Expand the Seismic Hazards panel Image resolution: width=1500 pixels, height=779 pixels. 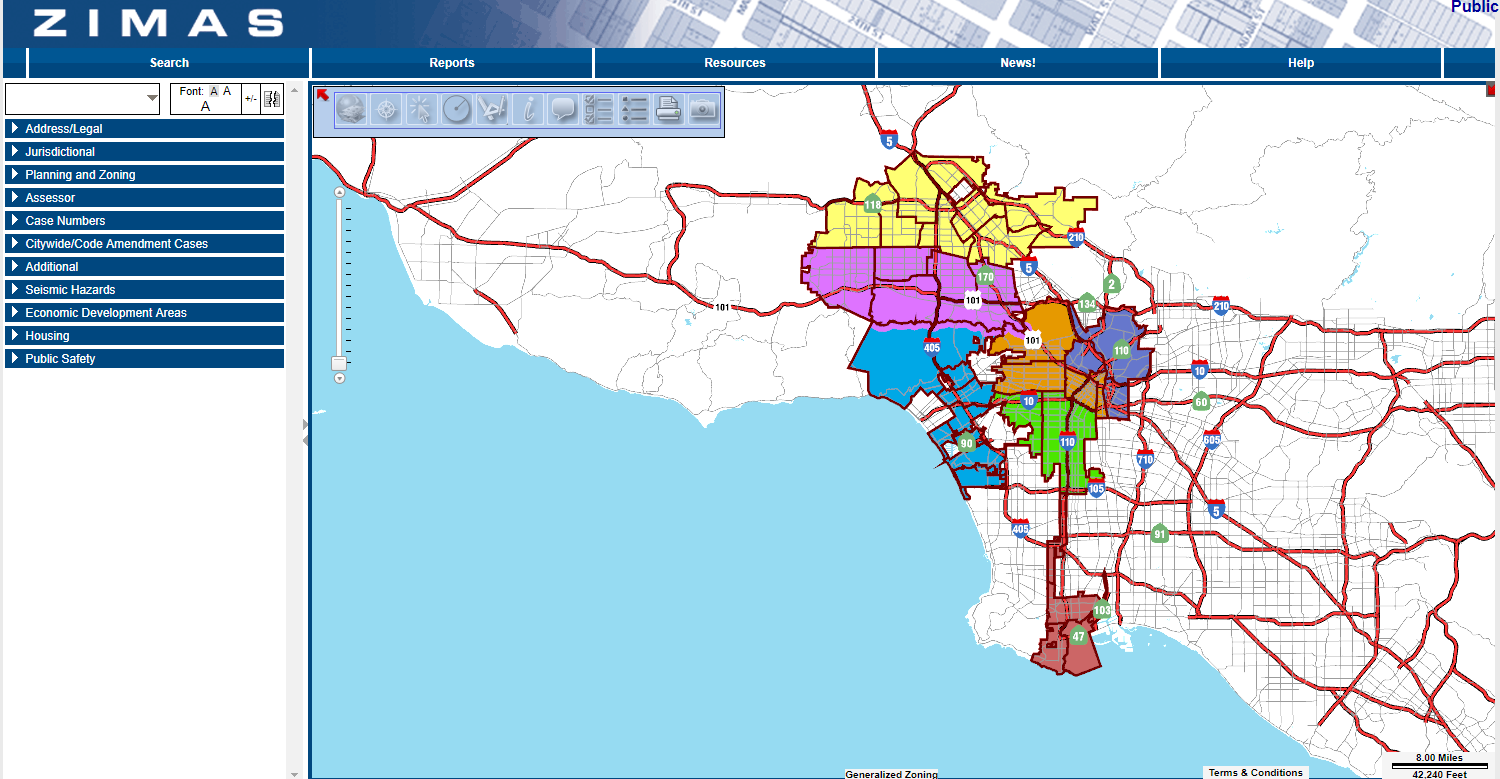144,289
